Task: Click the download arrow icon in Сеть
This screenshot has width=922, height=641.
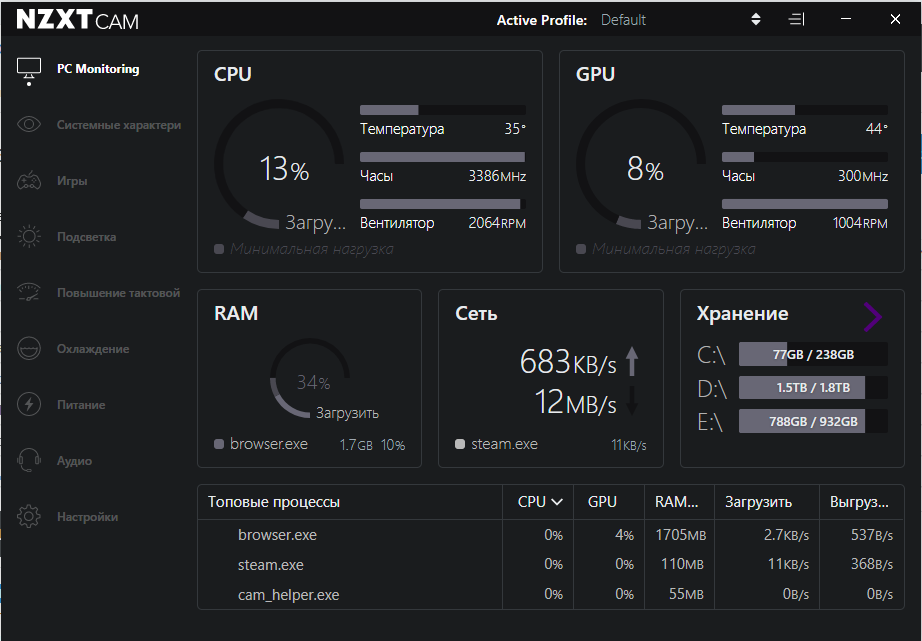Action: (632, 401)
